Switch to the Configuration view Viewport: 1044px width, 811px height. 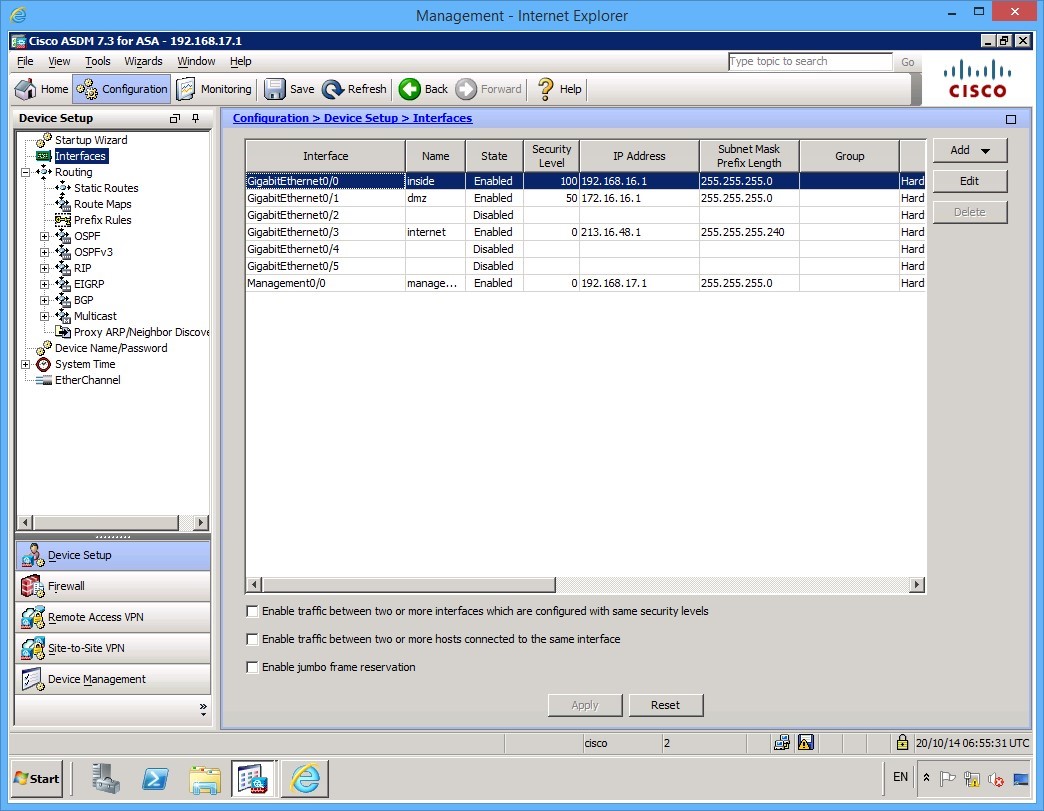[121, 89]
